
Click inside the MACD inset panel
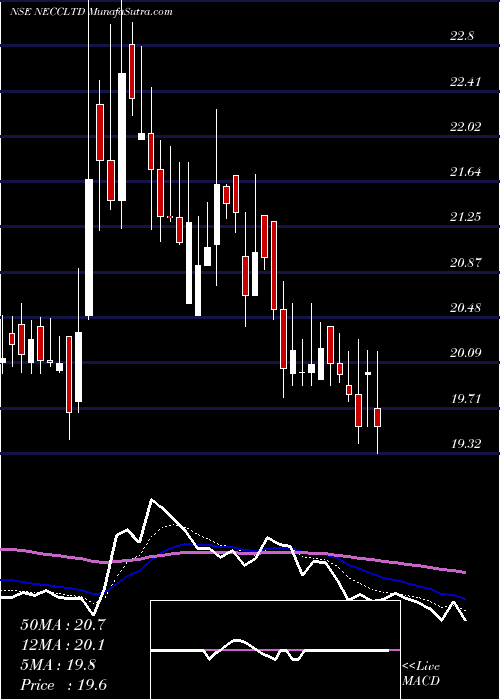pos(275,650)
